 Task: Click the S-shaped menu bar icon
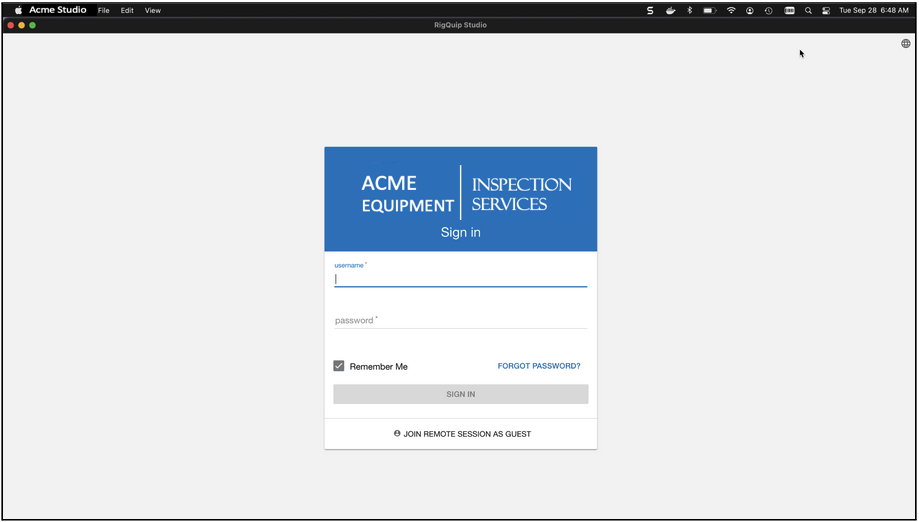(x=650, y=11)
